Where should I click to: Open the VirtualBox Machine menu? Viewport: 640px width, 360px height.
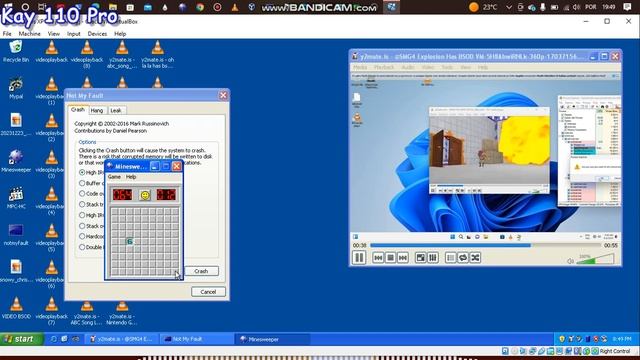[29, 34]
